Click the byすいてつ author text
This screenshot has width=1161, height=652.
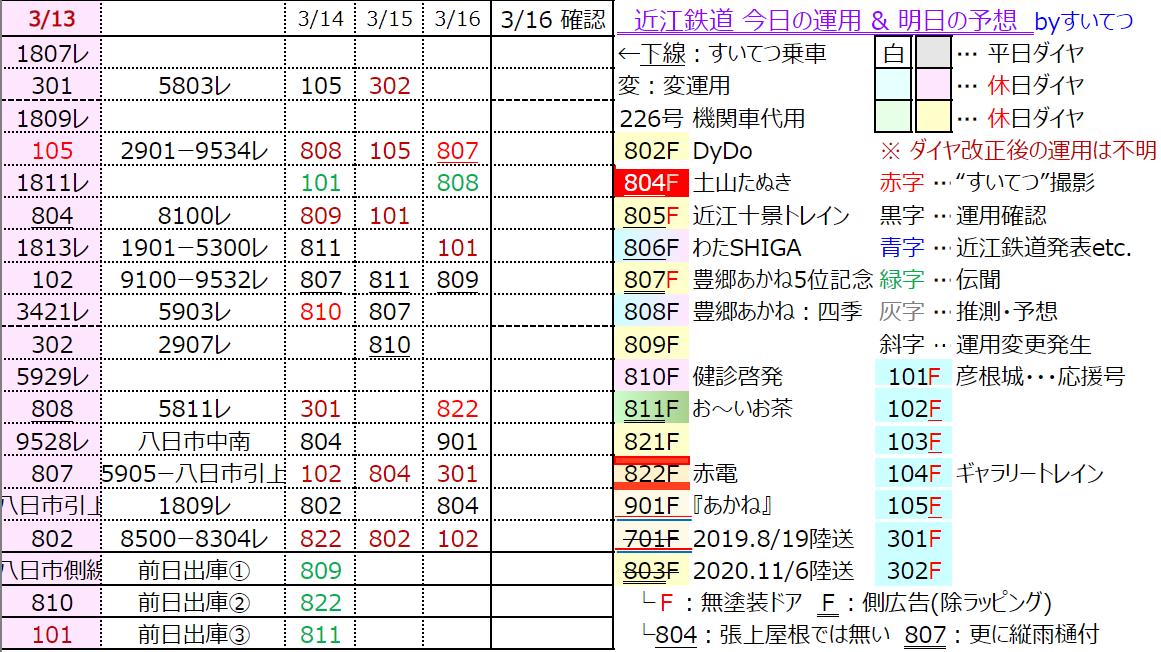coord(1084,21)
